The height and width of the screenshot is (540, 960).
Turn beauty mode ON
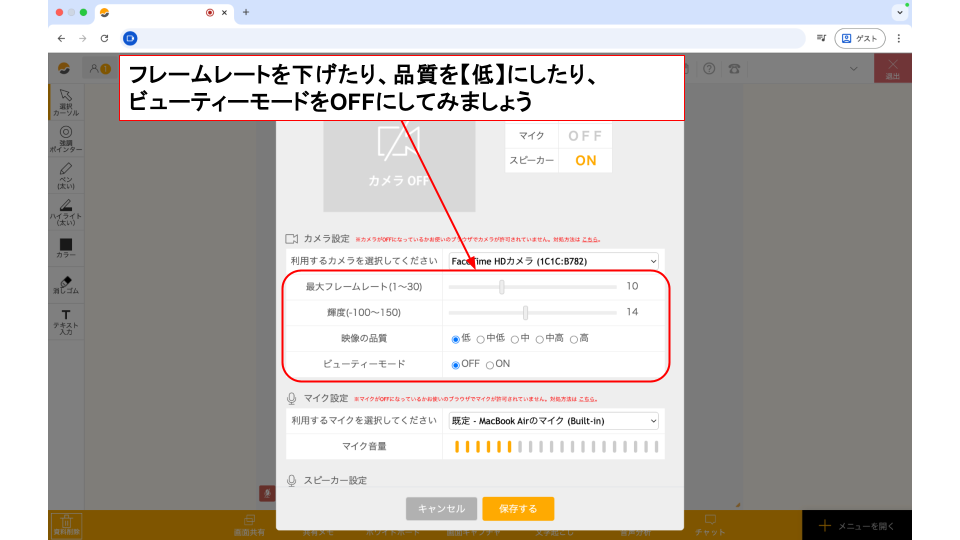click(490, 365)
